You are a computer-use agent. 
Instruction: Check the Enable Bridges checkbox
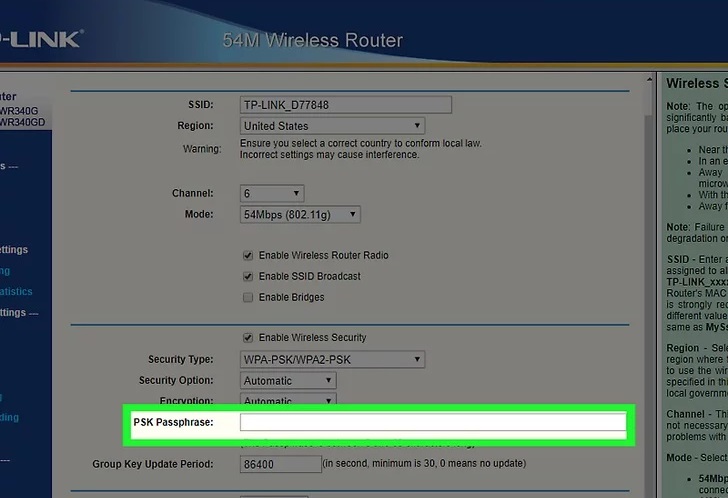(248, 297)
